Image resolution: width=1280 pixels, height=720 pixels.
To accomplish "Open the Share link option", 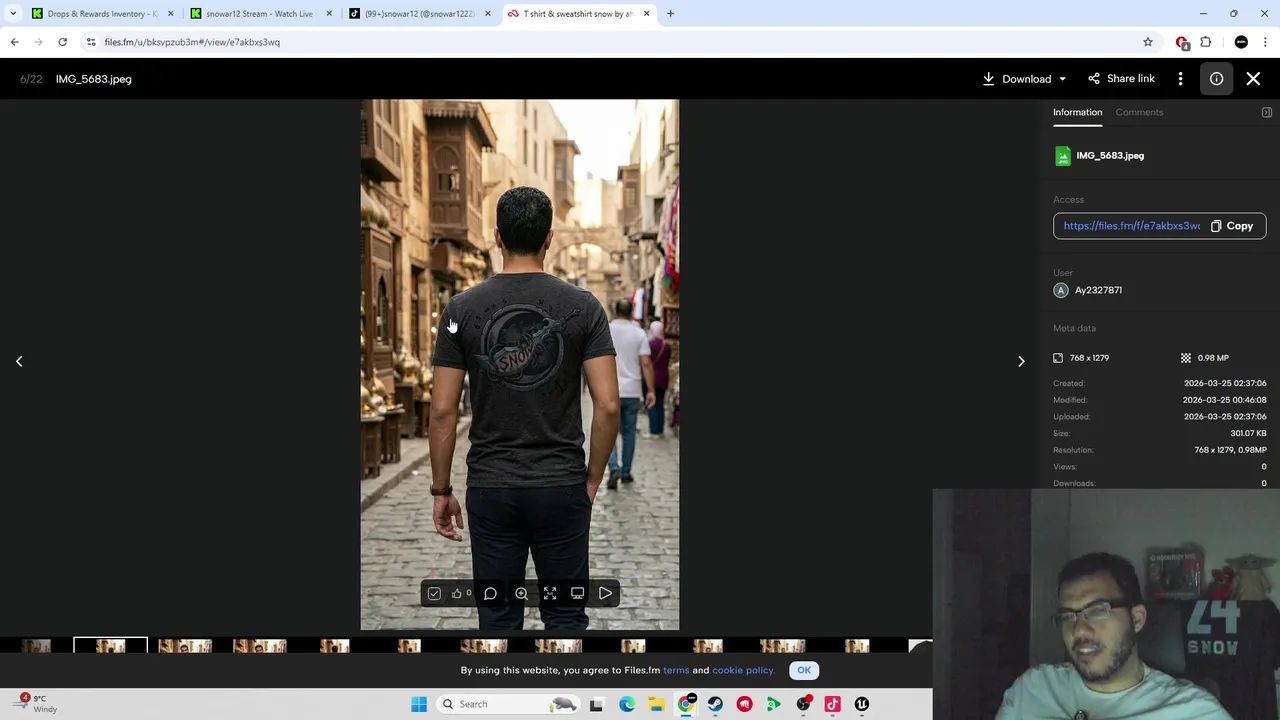I will click(1121, 79).
